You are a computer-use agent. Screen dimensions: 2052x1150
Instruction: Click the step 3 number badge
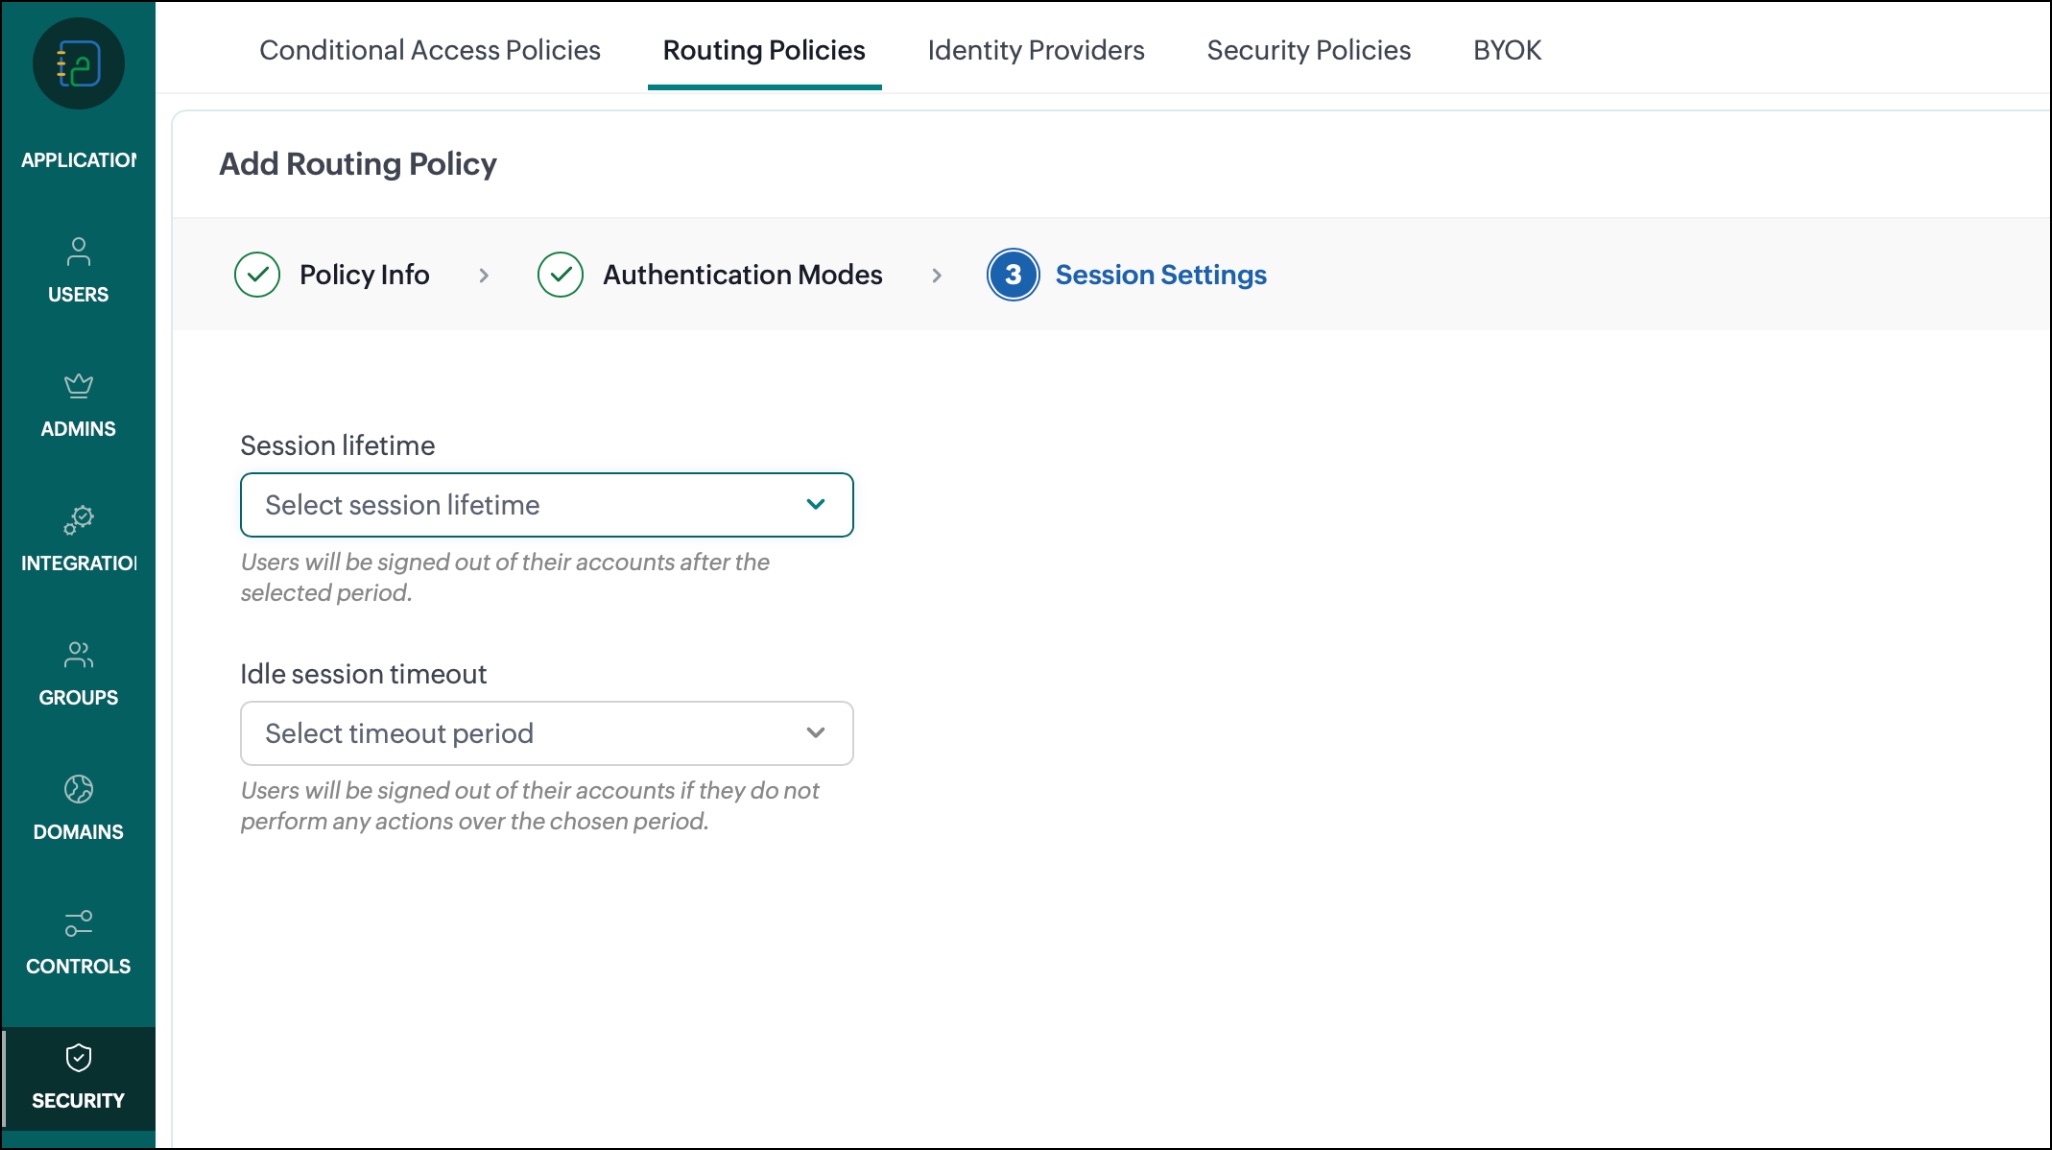click(1013, 275)
